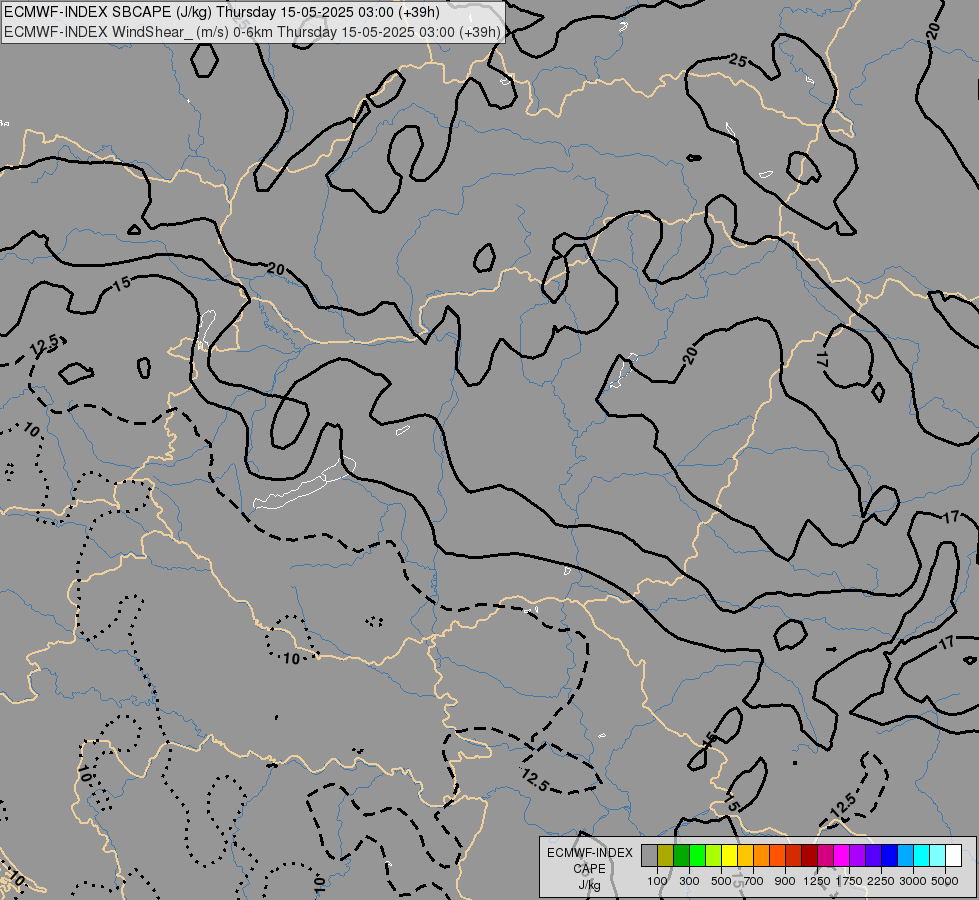Select the gray legend swatch below 100
This screenshot has width=979, height=900.
click(649, 855)
